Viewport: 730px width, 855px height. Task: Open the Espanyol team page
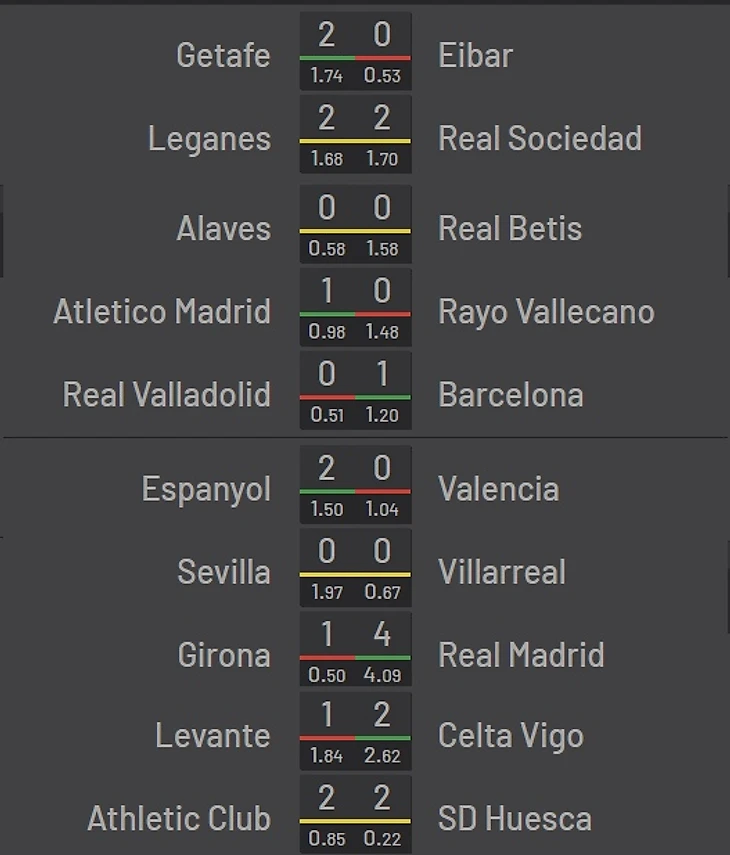[206, 489]
